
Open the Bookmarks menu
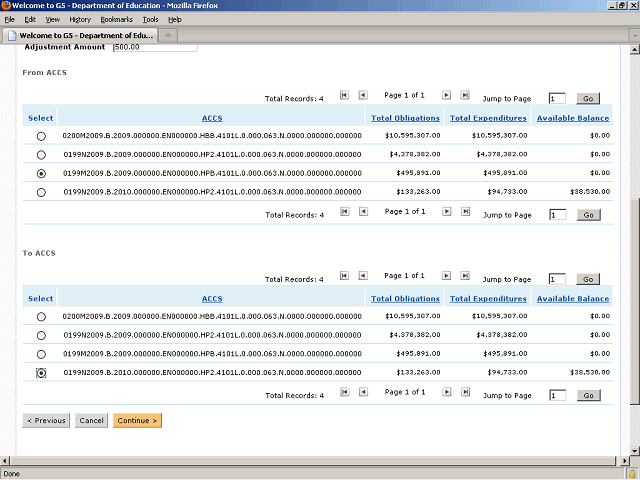click(116, 19)
